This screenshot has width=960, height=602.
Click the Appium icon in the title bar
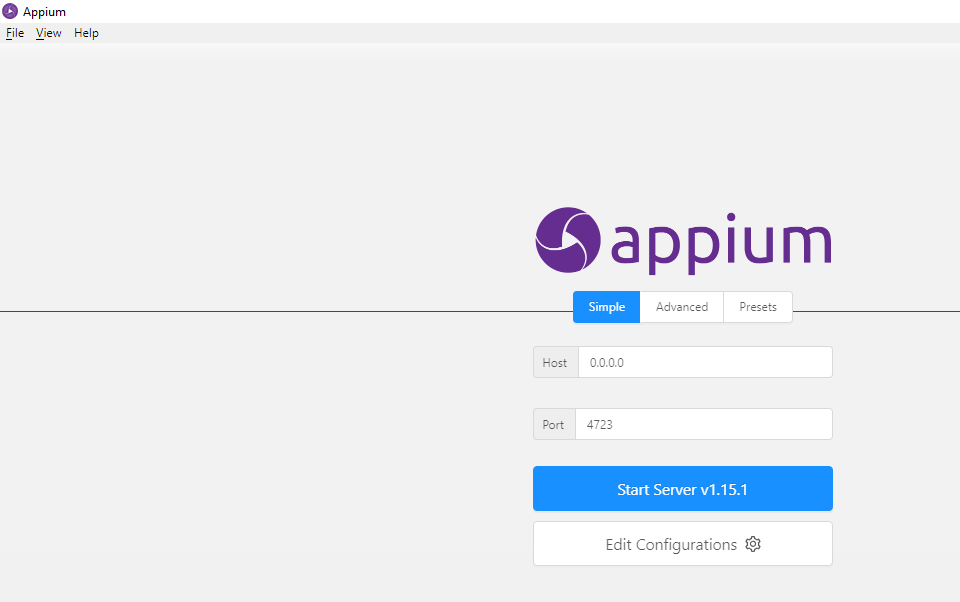[x=10, y=11]
